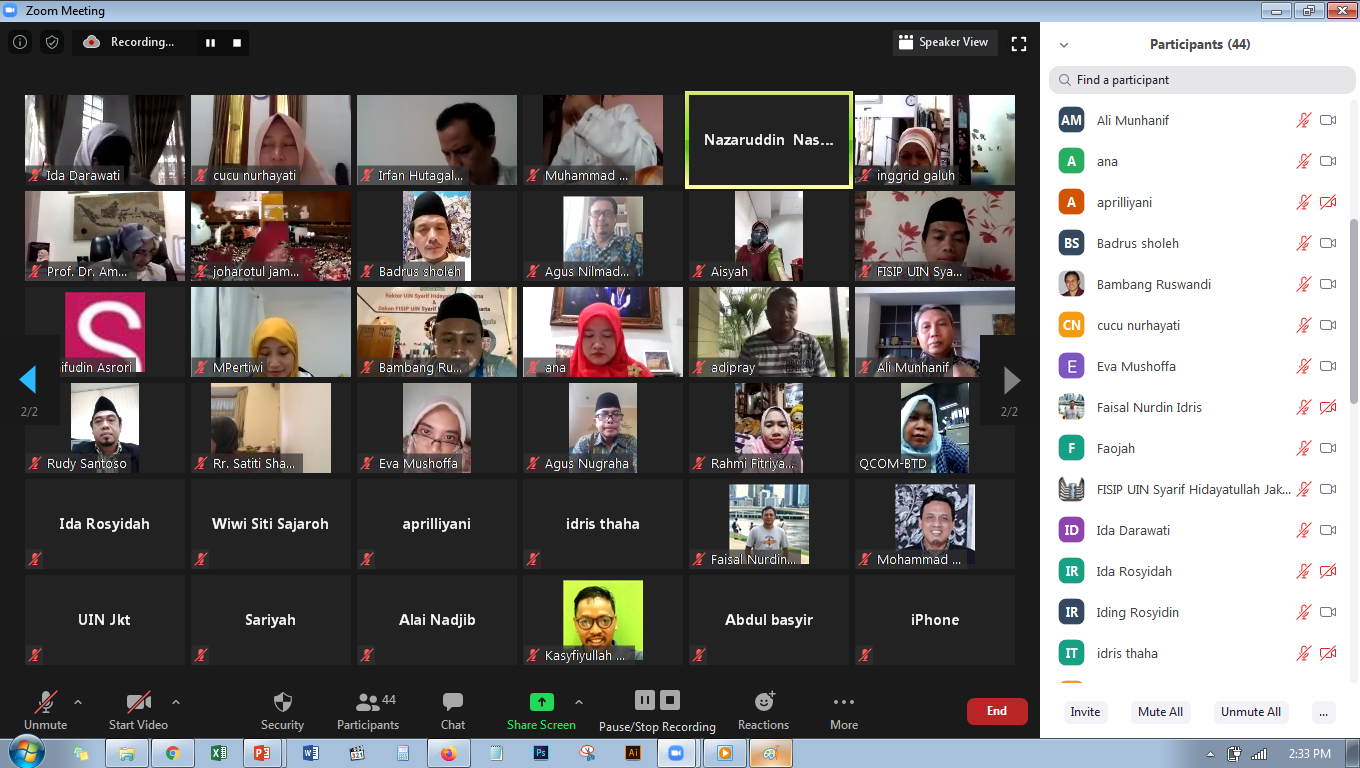Toggle the Participants panel from the toolbar
1360x768 pixels.
368,702
